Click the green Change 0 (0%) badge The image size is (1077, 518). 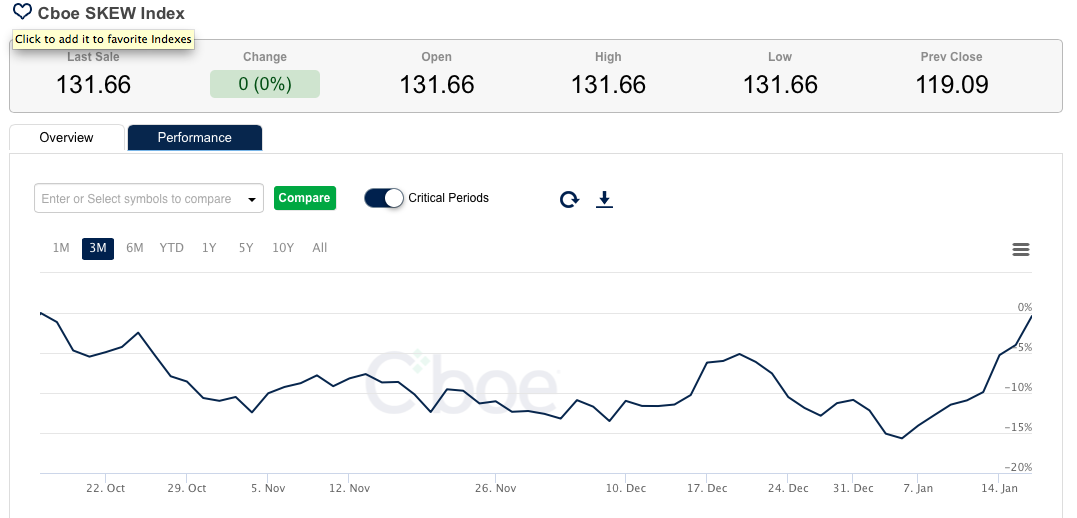coord(265,85)
